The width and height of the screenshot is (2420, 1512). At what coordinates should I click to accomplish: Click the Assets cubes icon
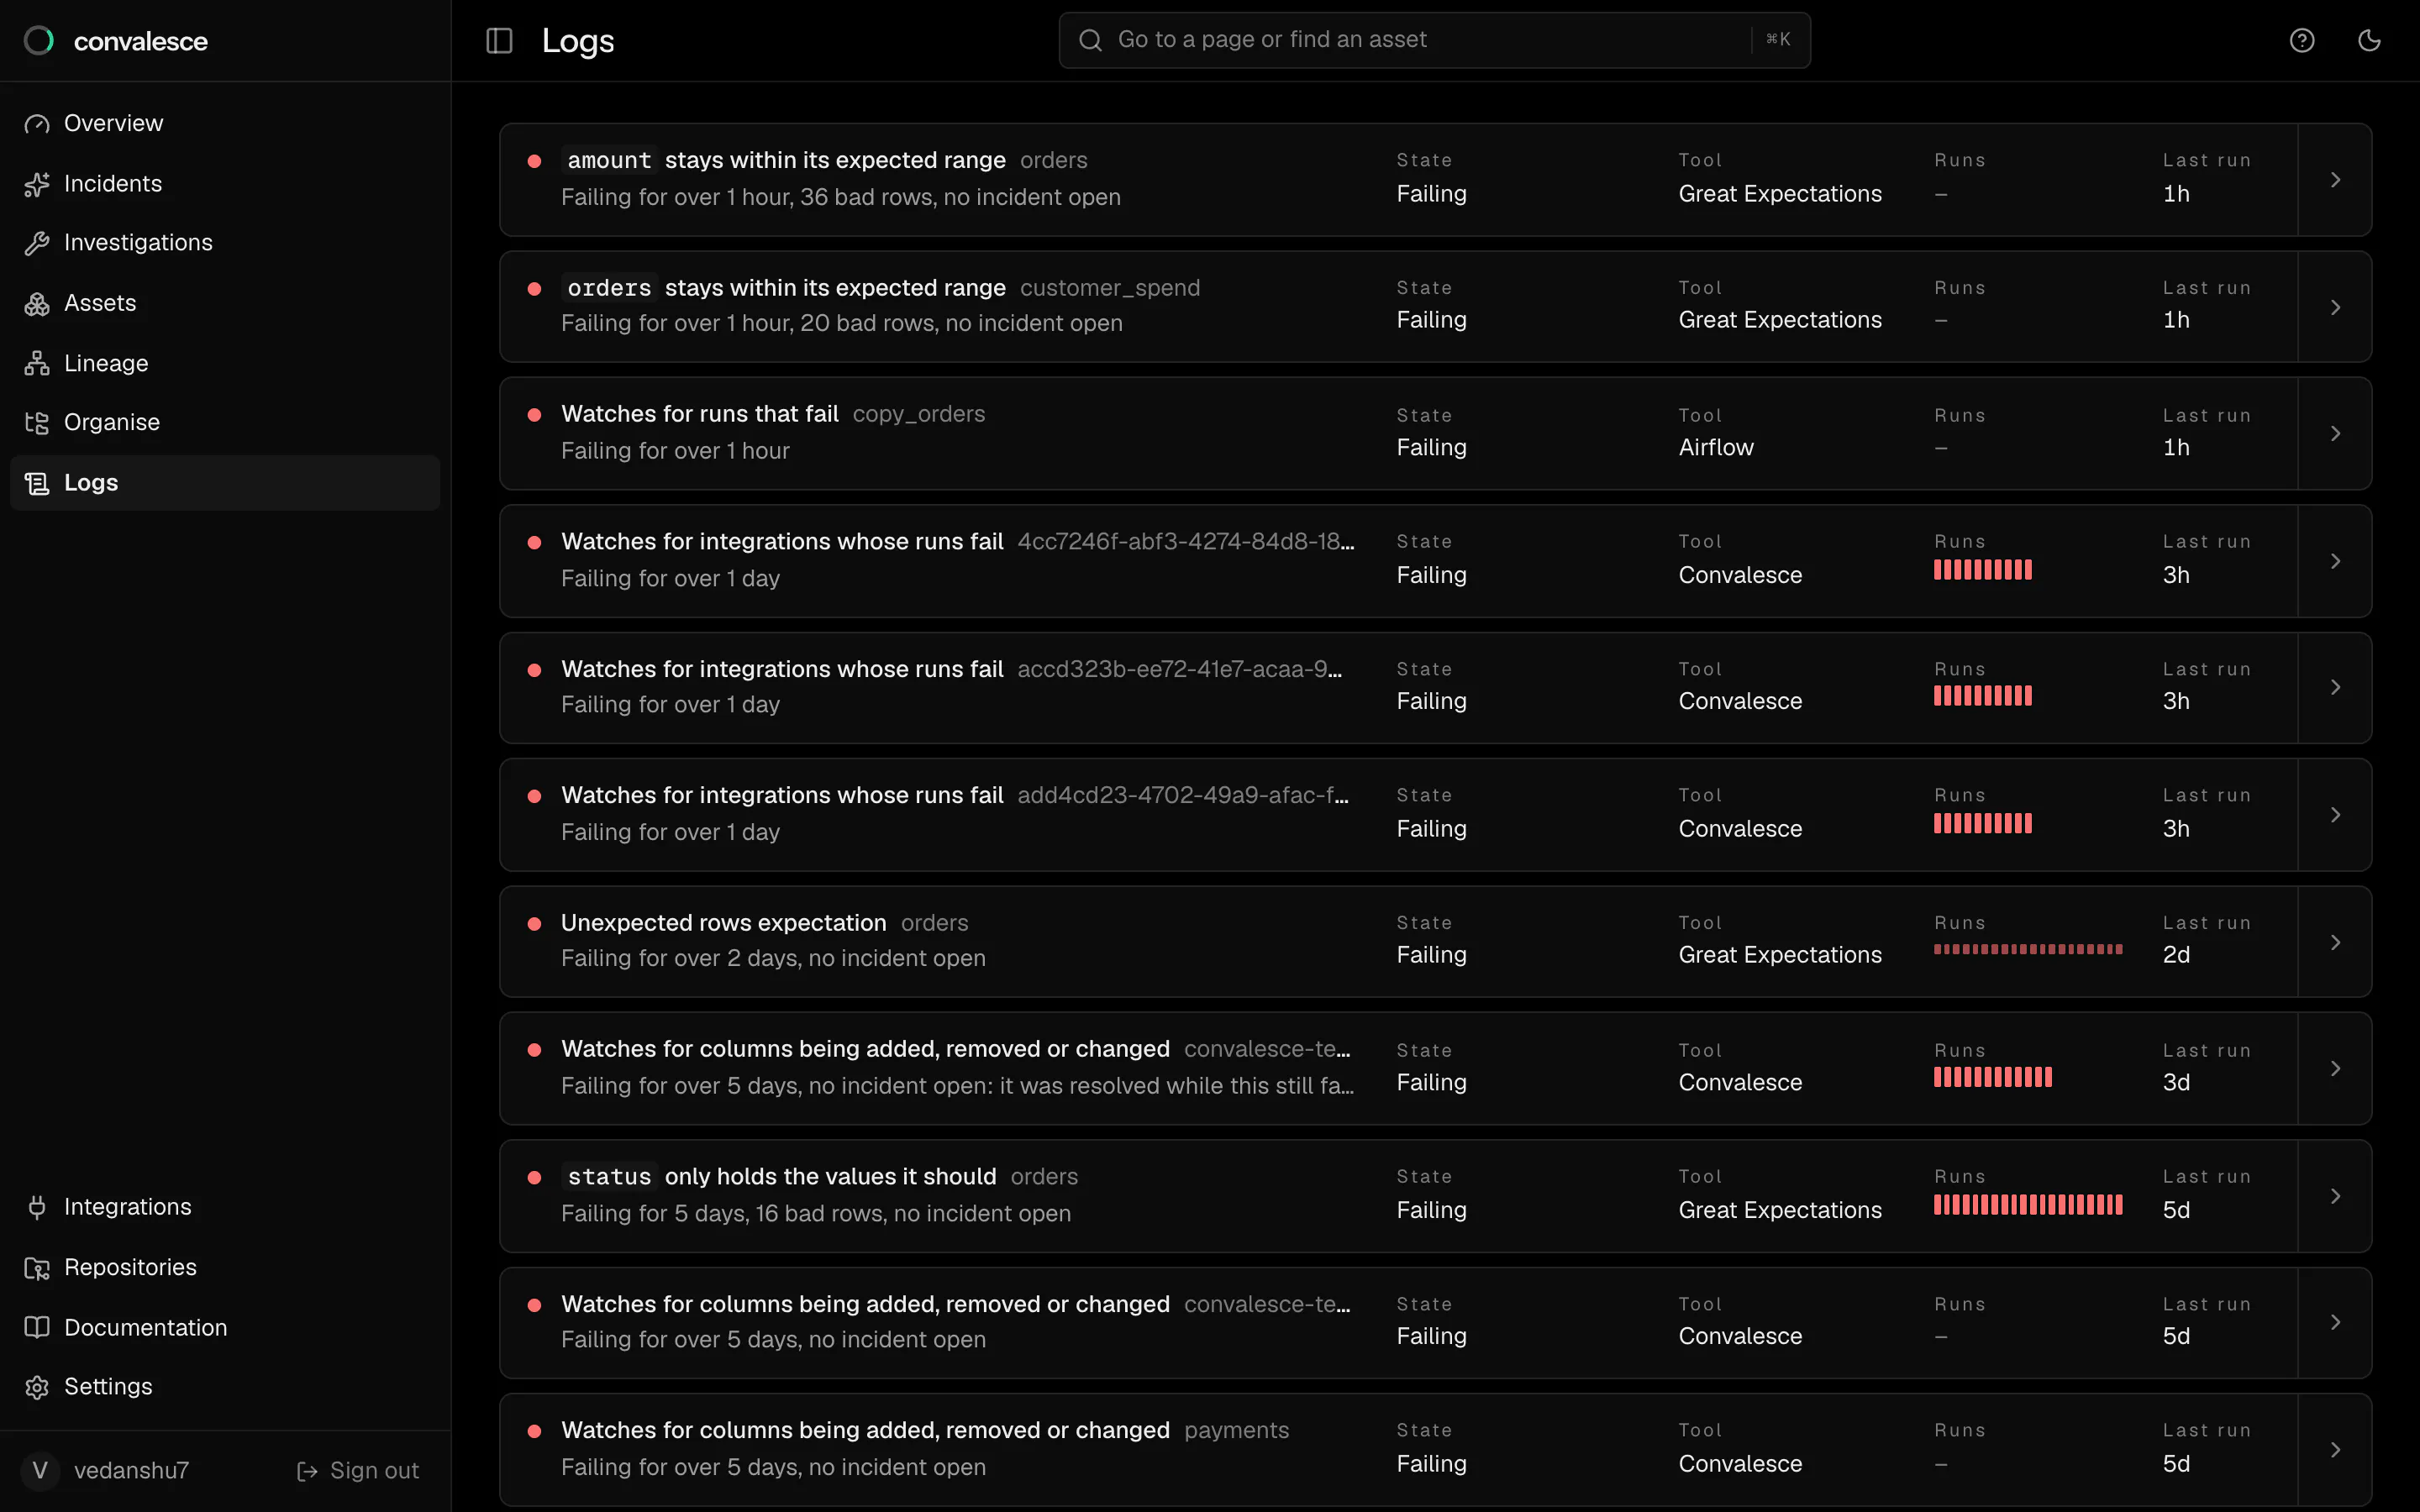[x=37, y=304]
